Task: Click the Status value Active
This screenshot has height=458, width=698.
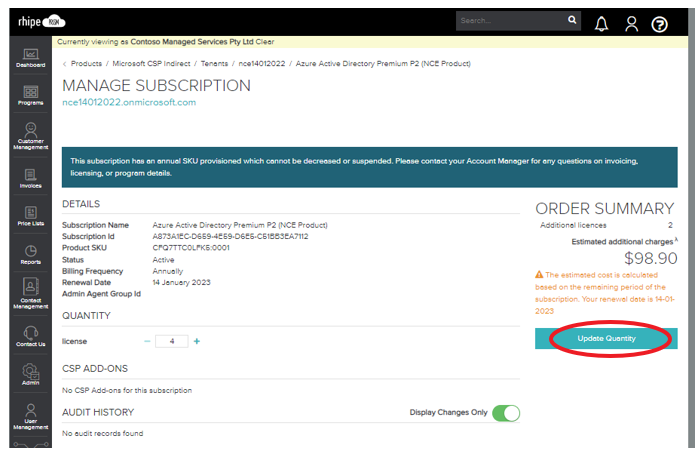Action: click(x=163, y=260)
